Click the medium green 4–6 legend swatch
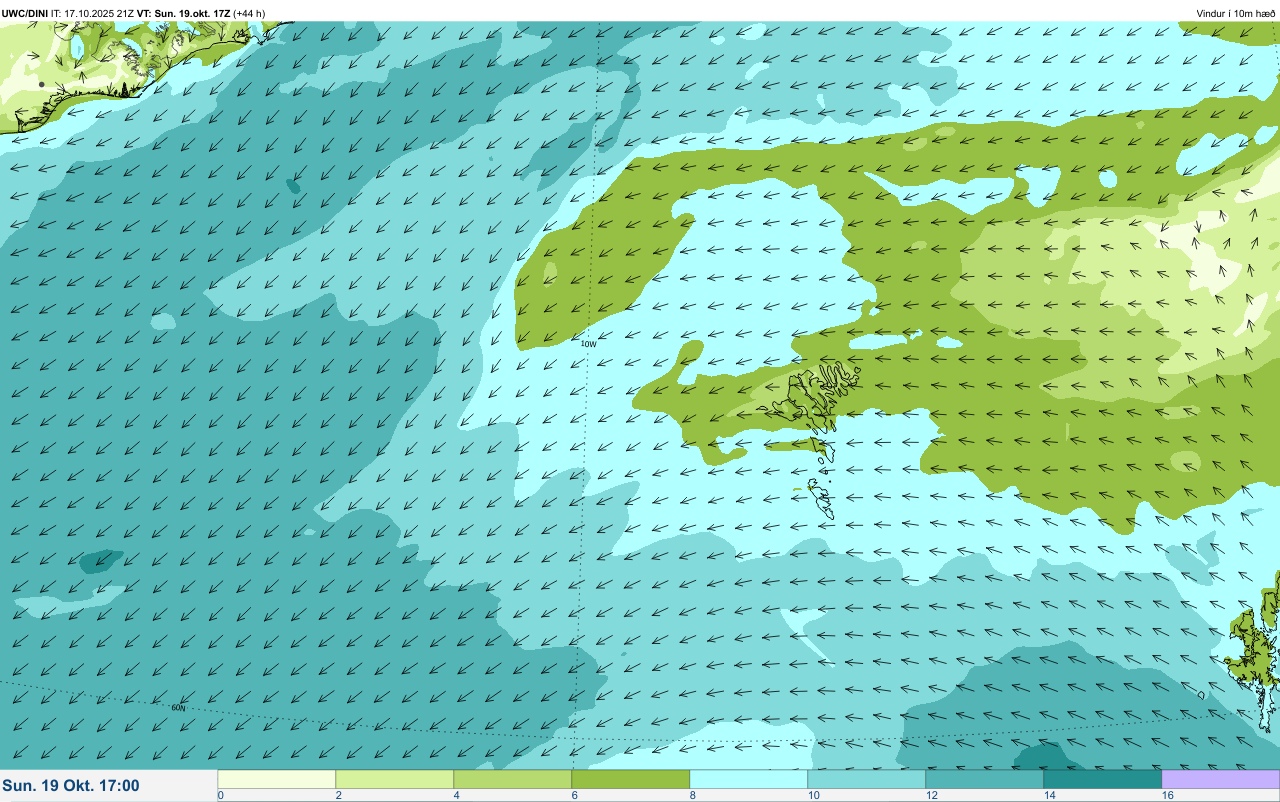This screenshot has height=802, width=1280. click(513, 779)
